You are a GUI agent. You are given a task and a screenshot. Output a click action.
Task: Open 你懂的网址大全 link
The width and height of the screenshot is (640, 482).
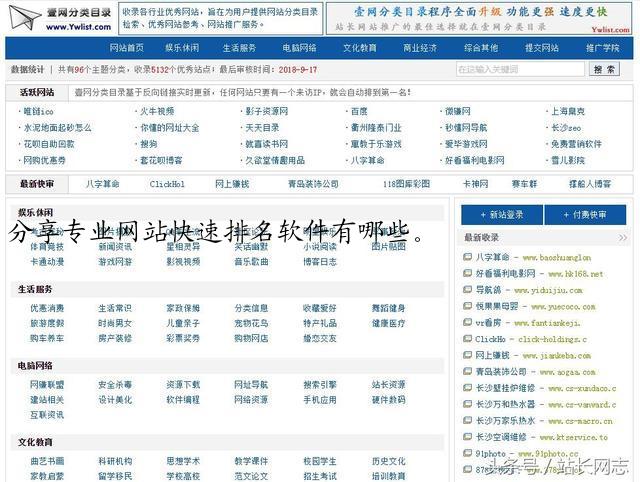[x=170, y=128]
